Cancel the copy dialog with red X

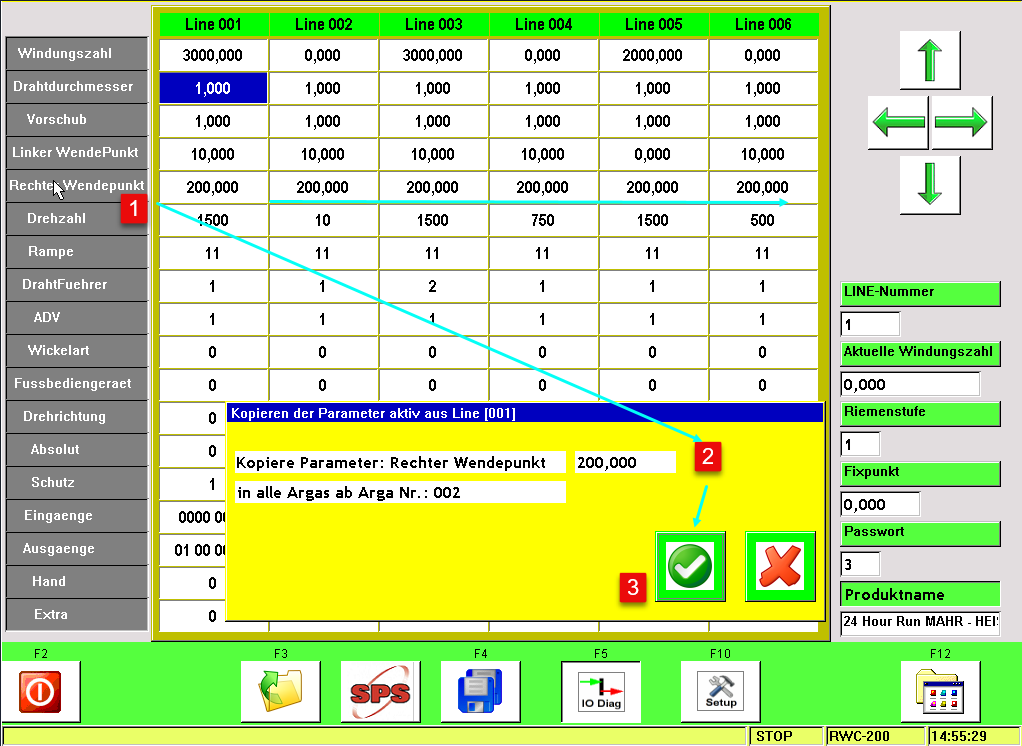[x=780, y=566]
